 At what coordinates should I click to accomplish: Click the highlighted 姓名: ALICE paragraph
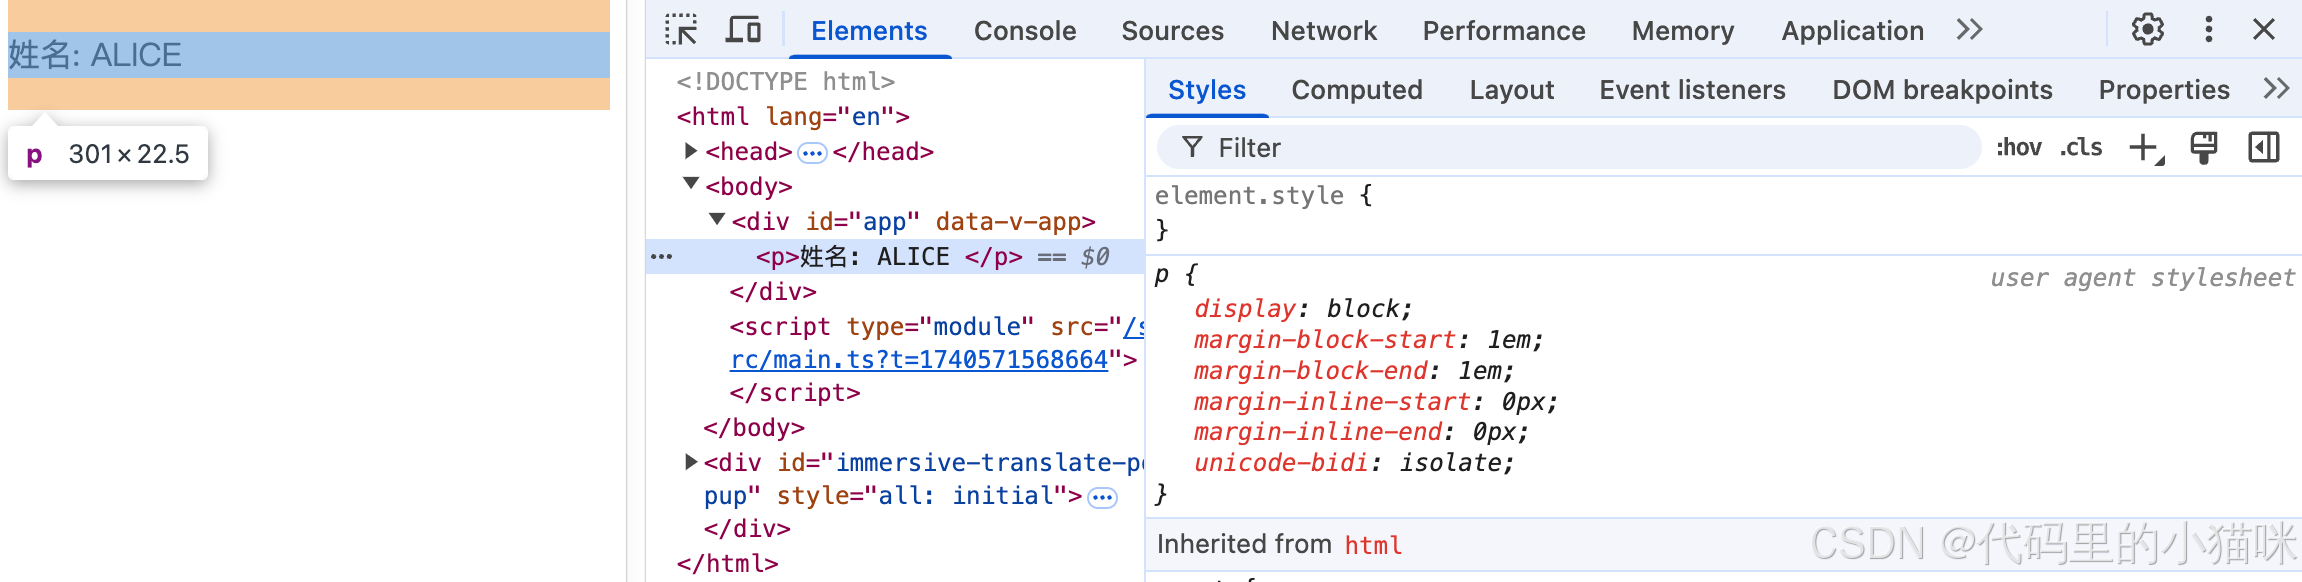coord(309,55)
